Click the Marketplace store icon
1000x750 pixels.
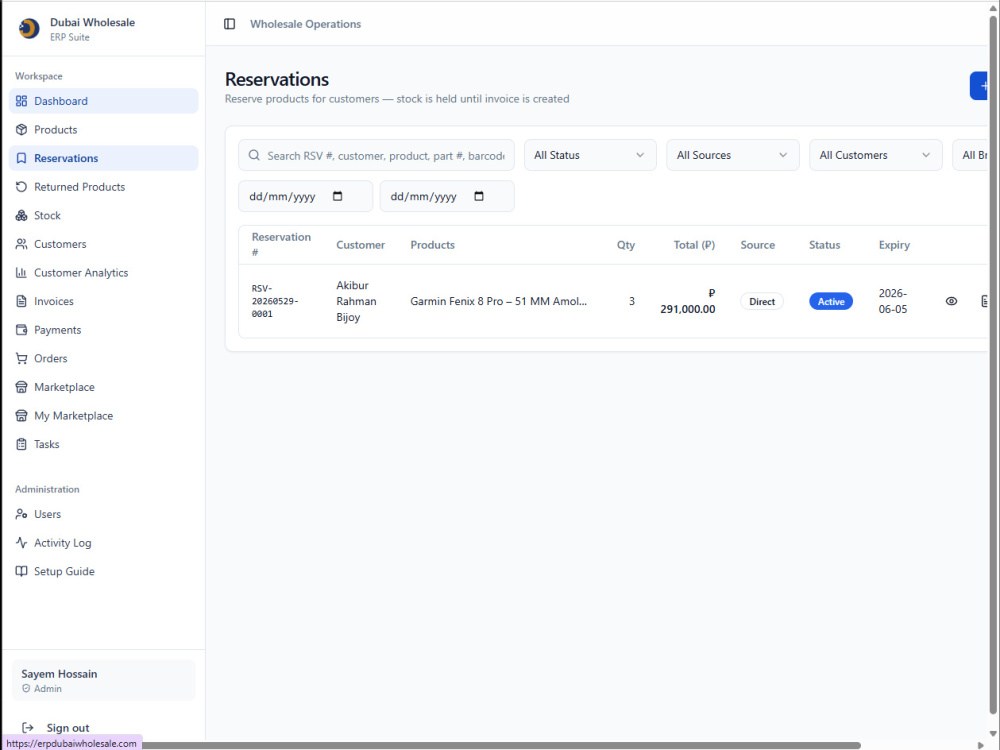[22, 387]
